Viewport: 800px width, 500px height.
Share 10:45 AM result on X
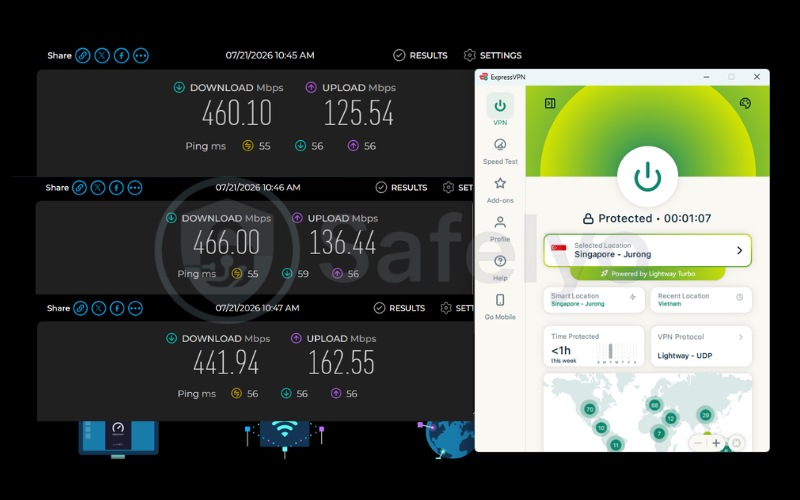click(x=102, y=55)
